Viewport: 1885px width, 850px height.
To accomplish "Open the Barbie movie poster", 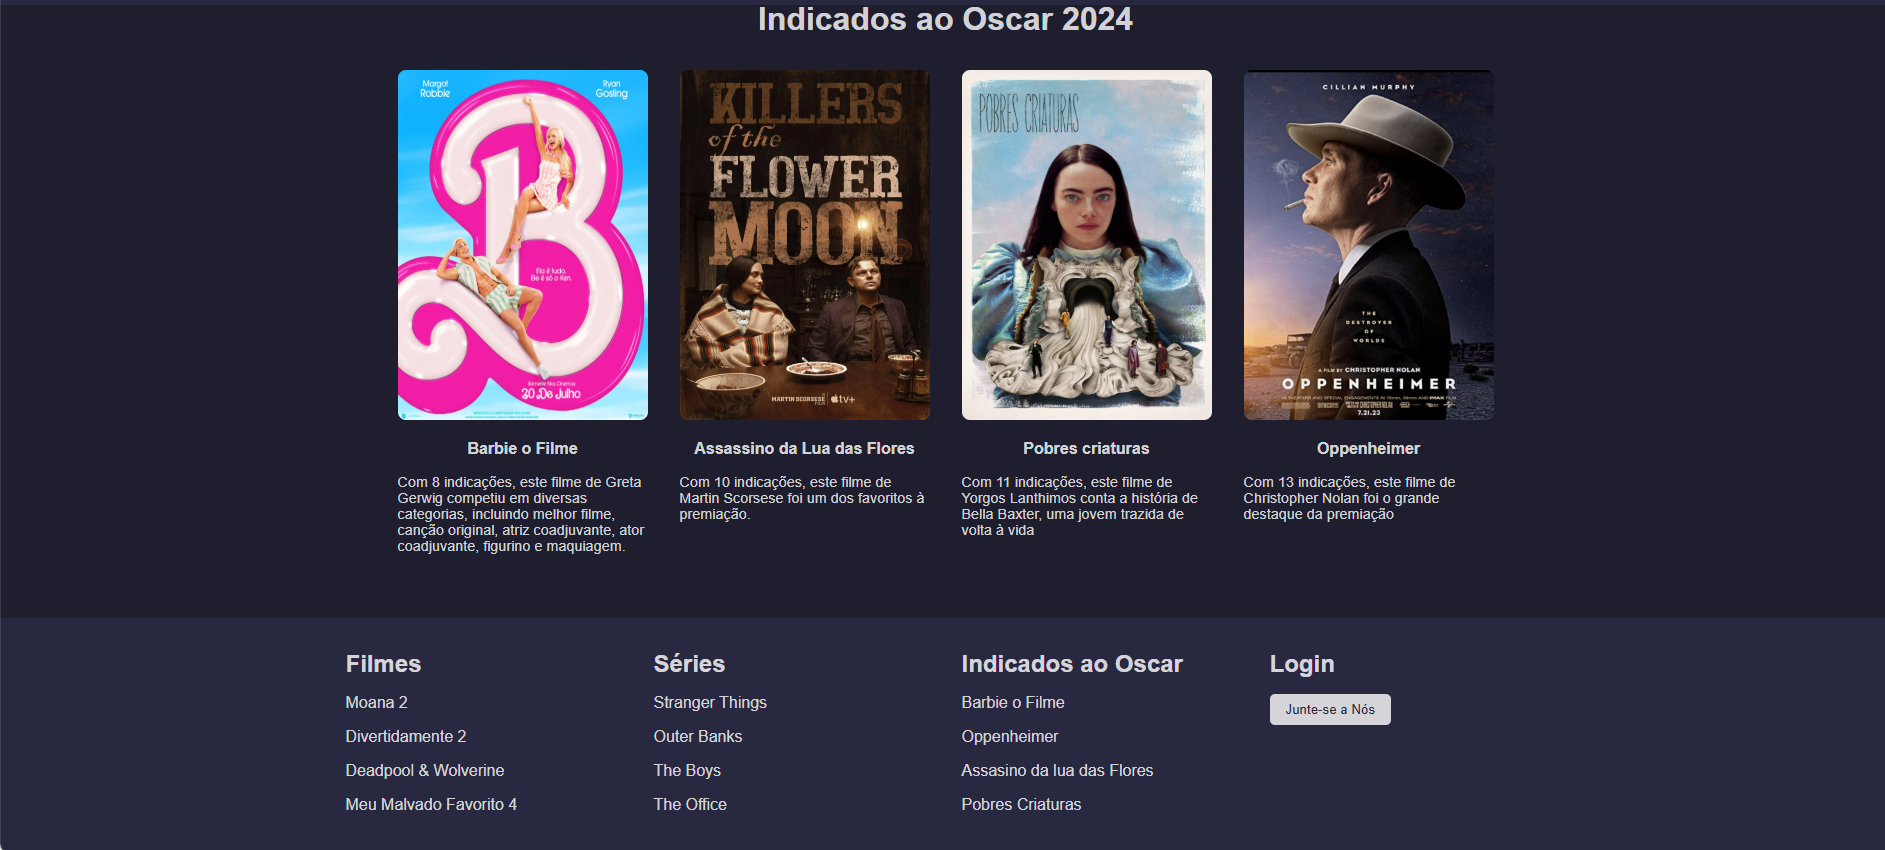I will coord(522,245).
